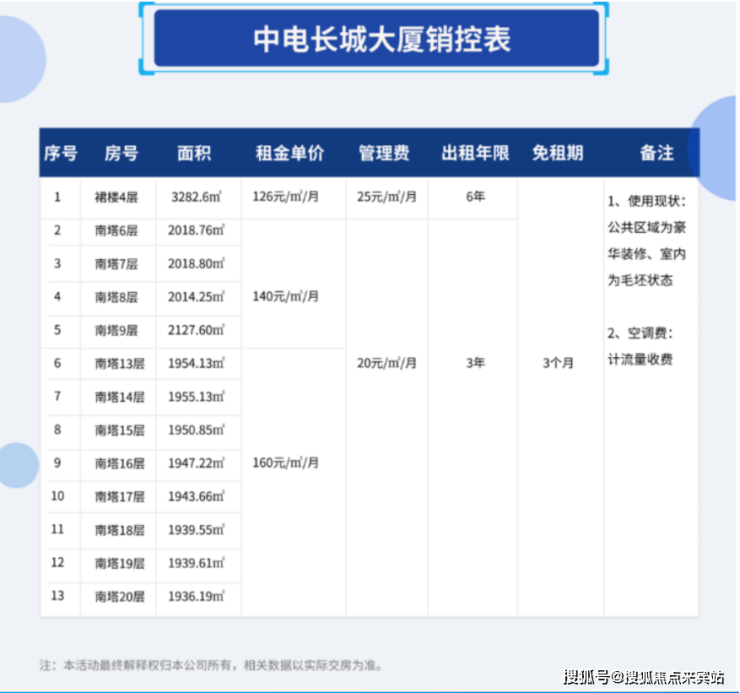
Task: Click the 南塔19层 room cell
Action: [x=119, y=564]
